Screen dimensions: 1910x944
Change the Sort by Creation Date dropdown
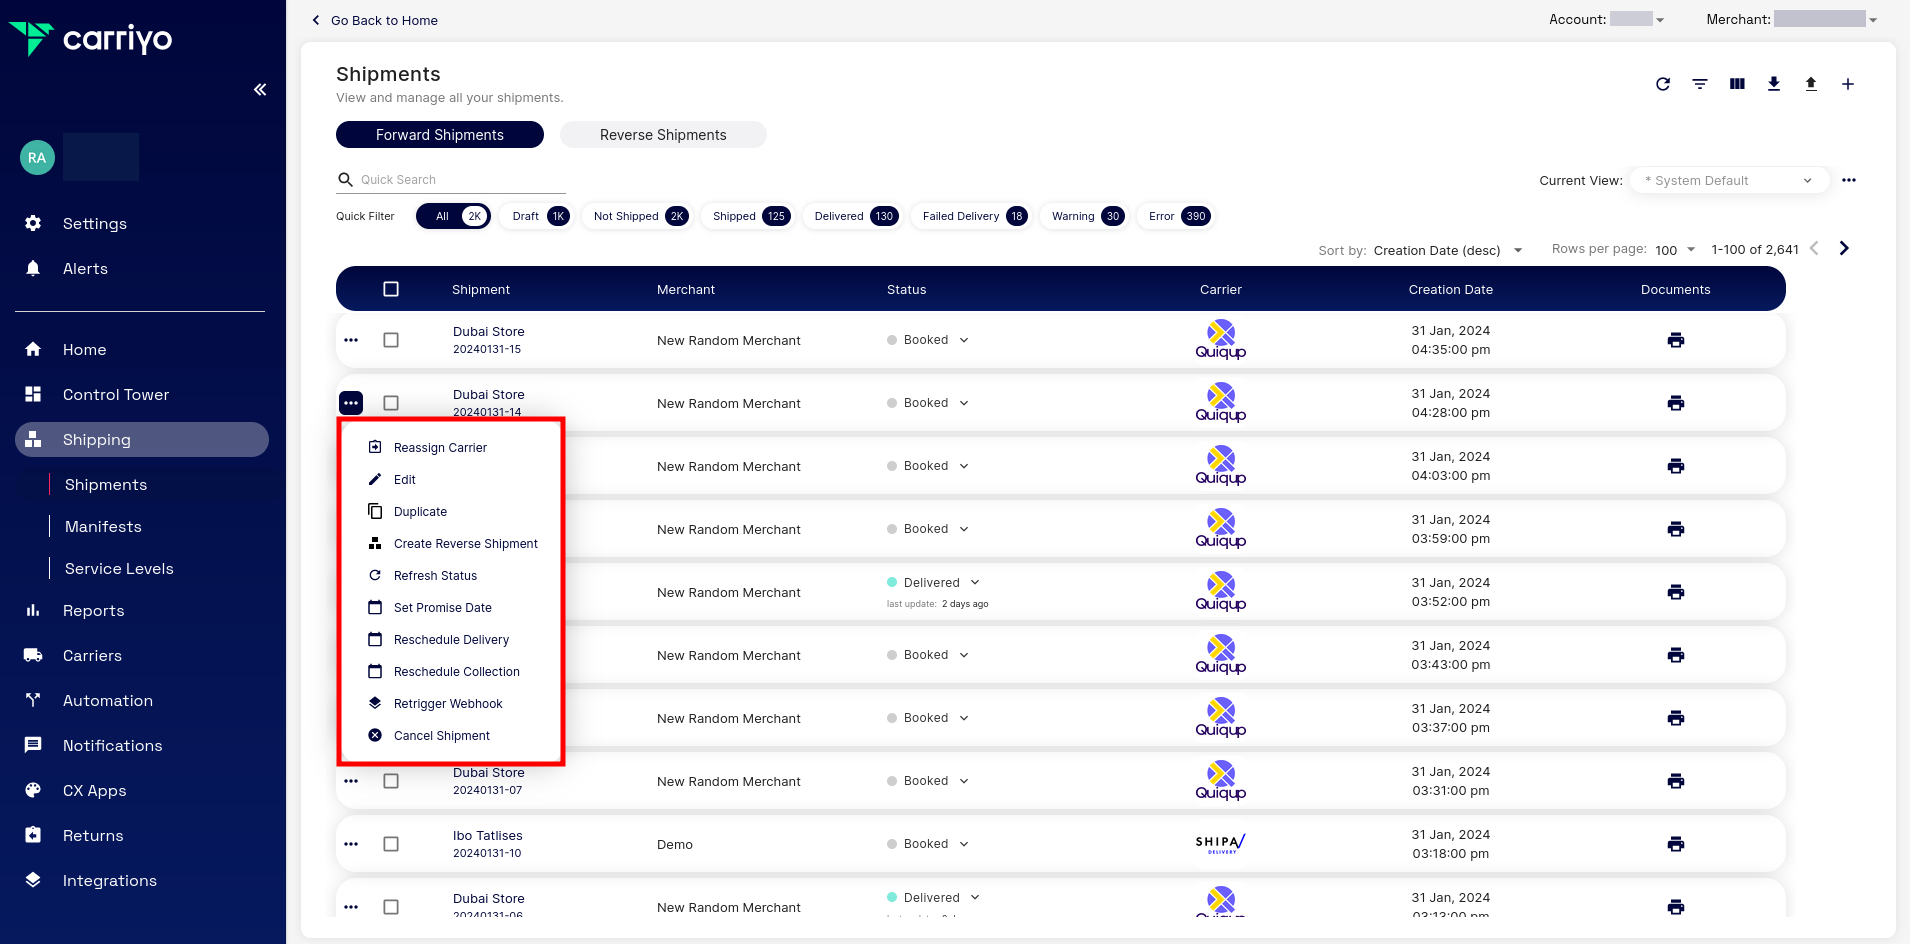(1447, 250)
